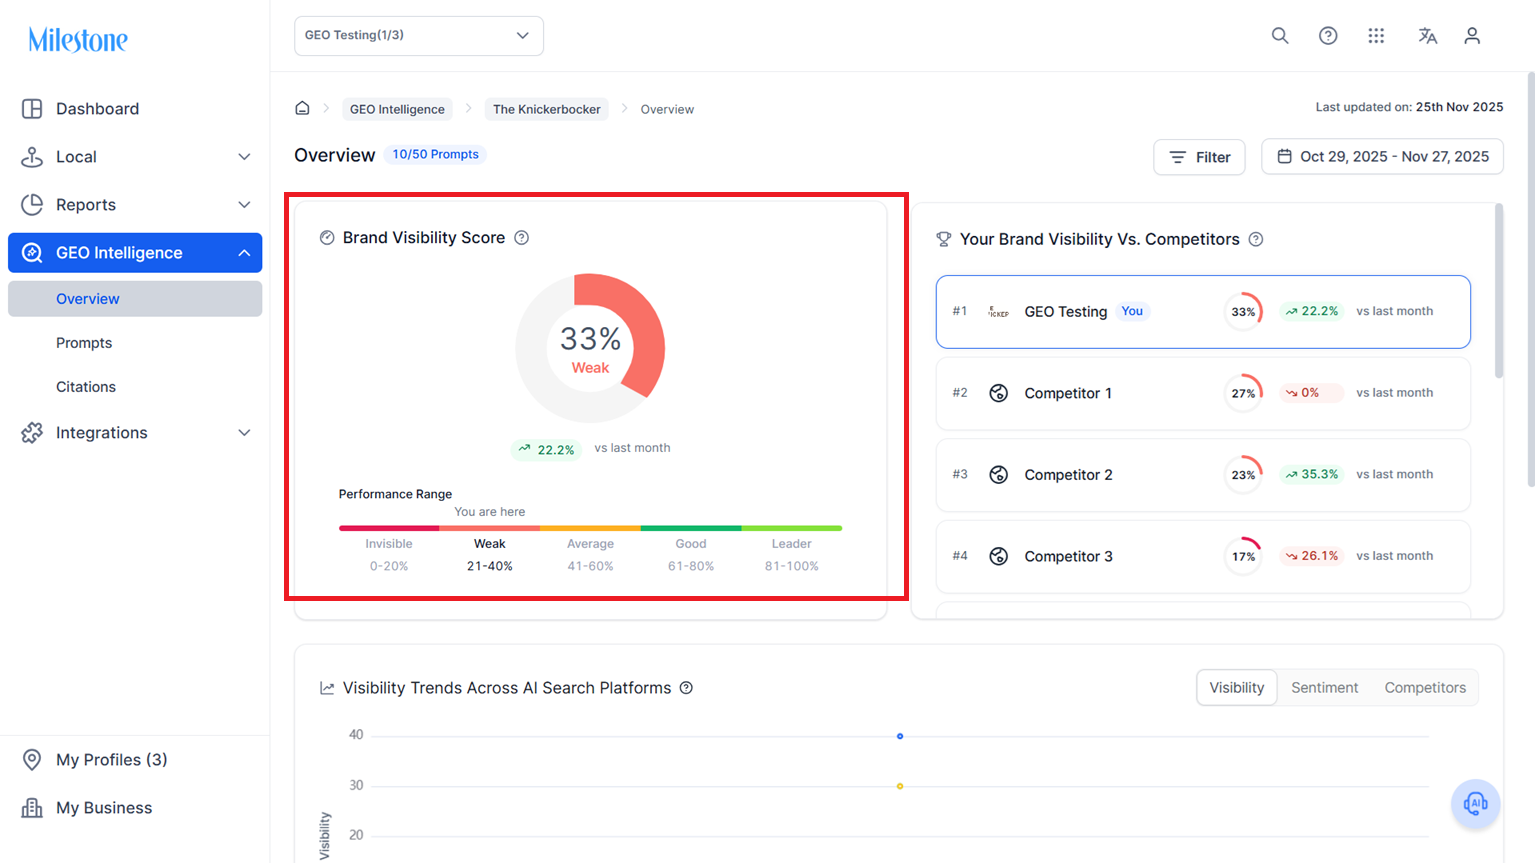Open the user account icon
The width and height of the screenshot is (1535, 863).
click(x=1472, y=36)
